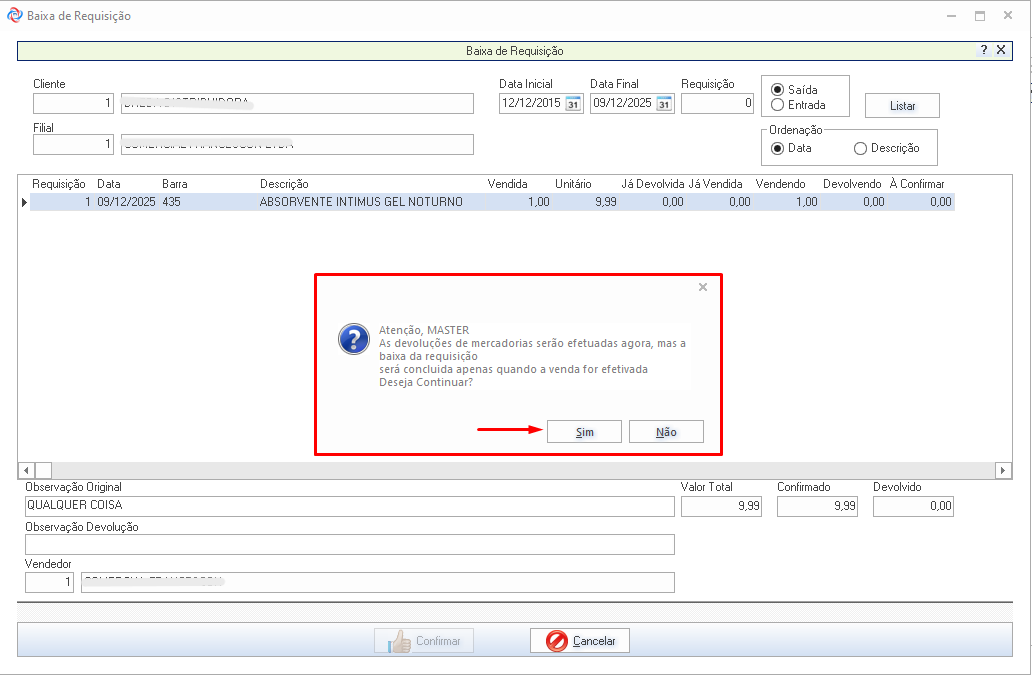The width and height of the screenshot is (1032, 675).
Task: Click the Requisição number field
Action: click(x=717, y=103)
